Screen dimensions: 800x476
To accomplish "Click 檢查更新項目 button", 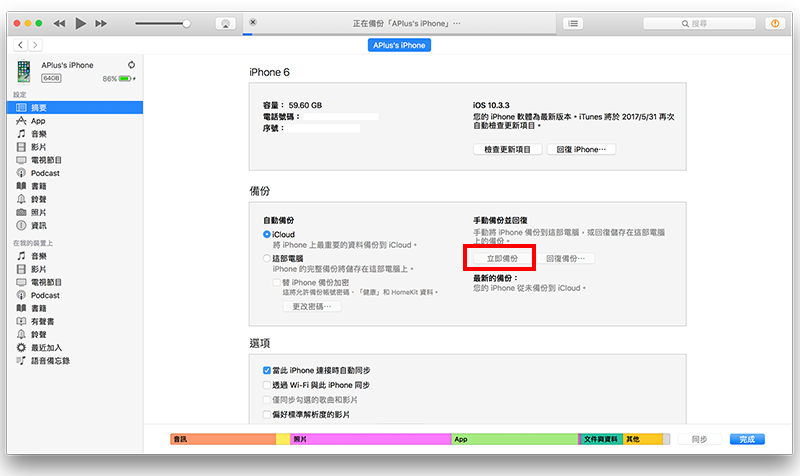I will pos(507,149).
